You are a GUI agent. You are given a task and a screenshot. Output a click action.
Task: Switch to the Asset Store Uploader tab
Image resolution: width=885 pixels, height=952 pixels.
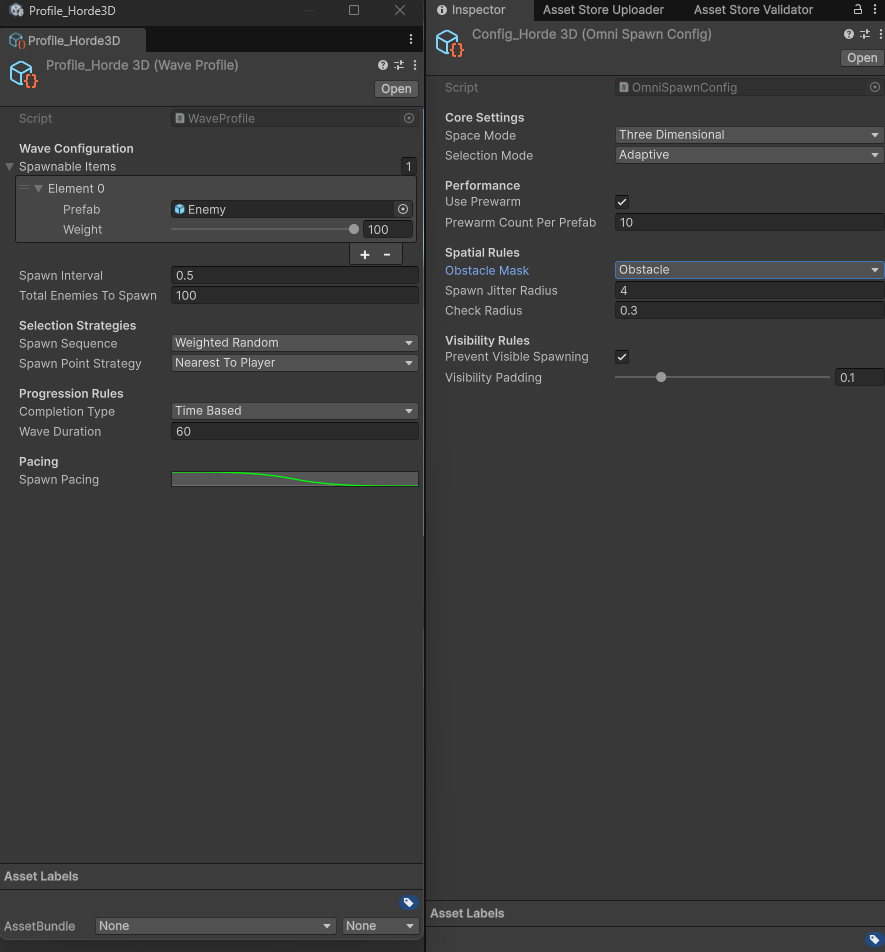602,10
